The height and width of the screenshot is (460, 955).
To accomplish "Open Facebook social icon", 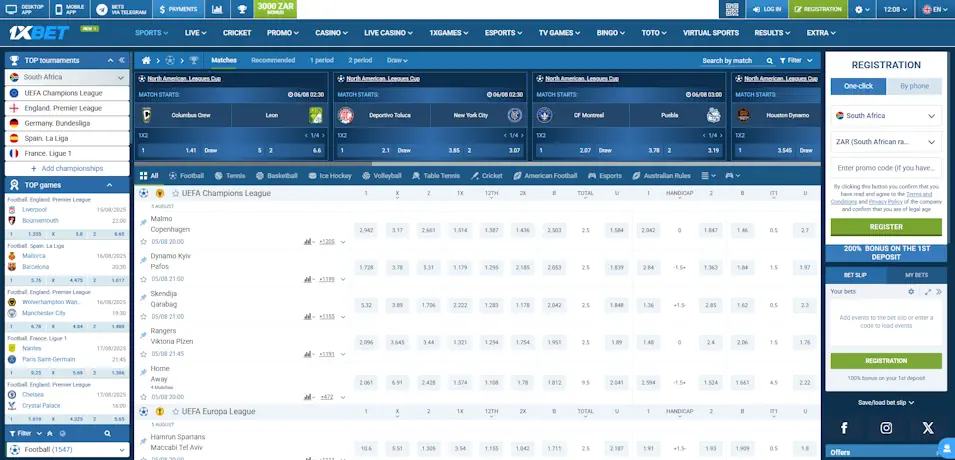I will pyautogui.click(x=844, y=428).
